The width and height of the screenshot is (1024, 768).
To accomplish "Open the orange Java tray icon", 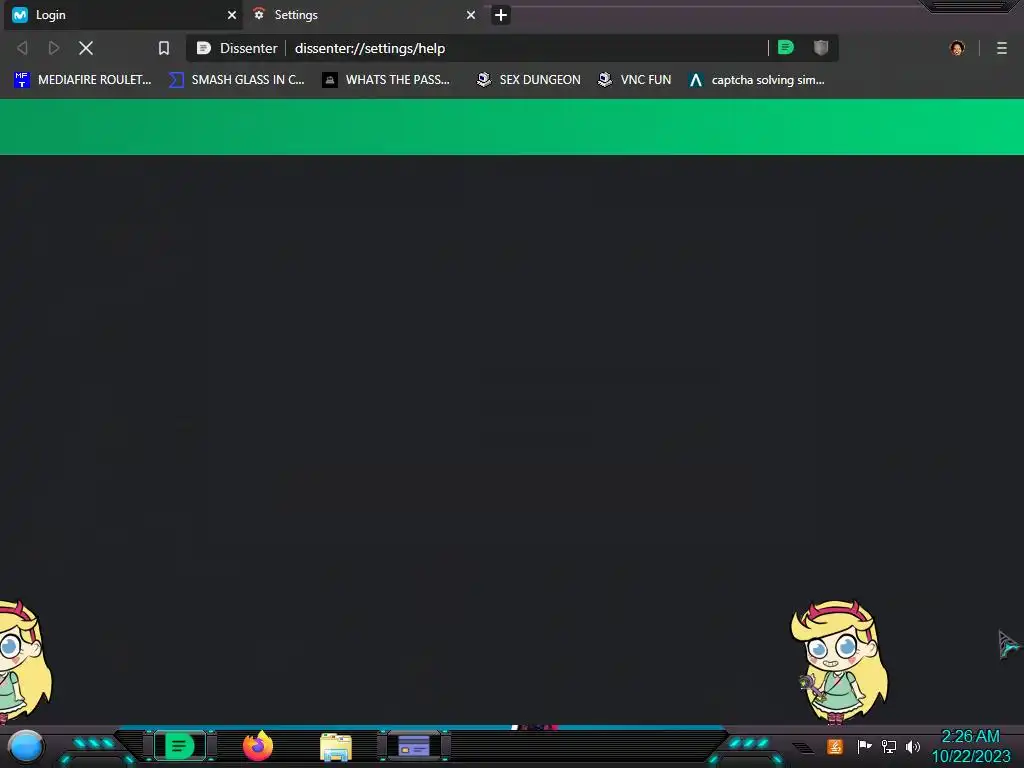I will point(835,746).
